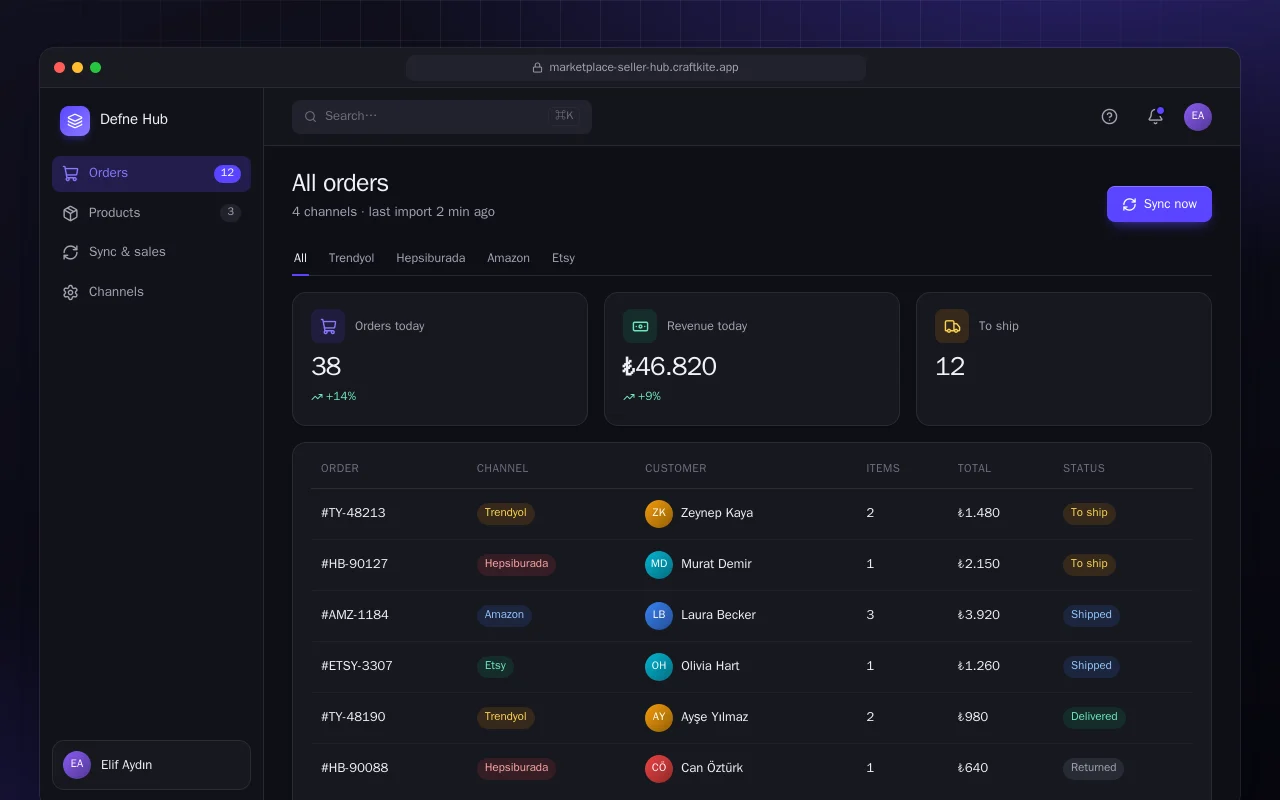Click Laura Becker's LB avatar
The image size is (1280, 800).
tap(659, 616)
